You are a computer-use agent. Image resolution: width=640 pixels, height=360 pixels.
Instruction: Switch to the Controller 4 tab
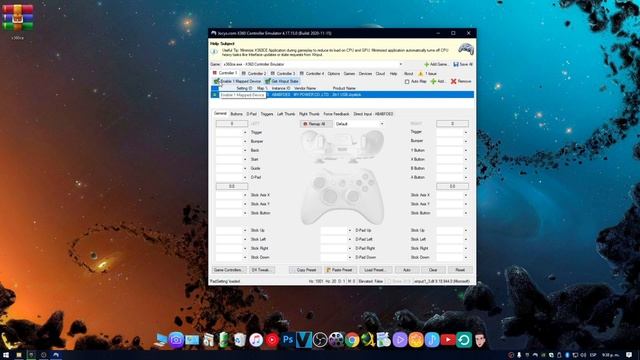point(312,74)
